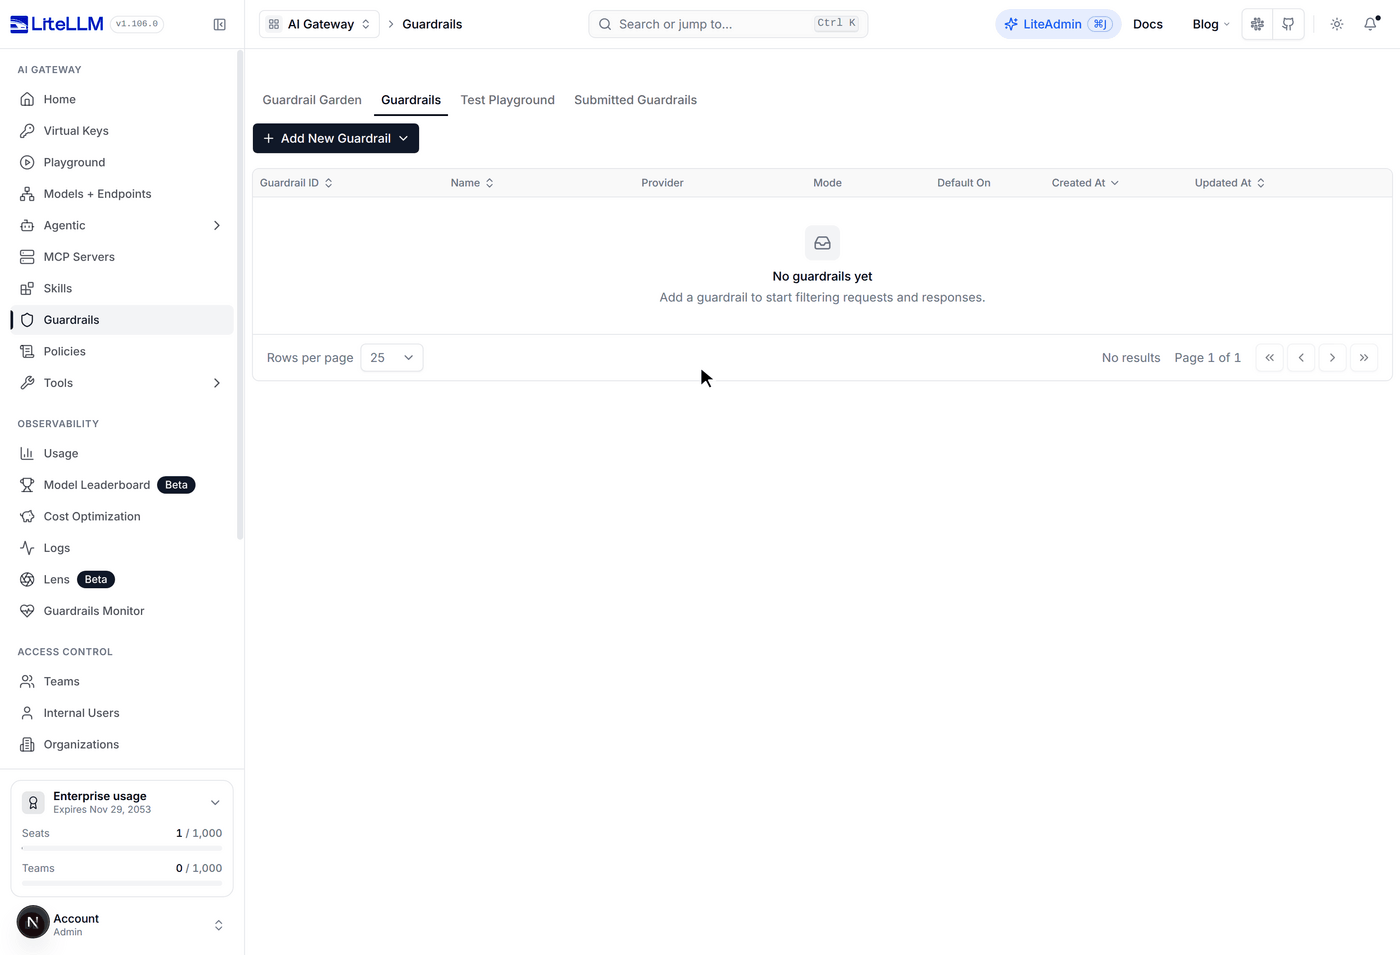Click the version v1.106.0 badge
Screen dimensions: 1400x955
click(x=137, y=24)
